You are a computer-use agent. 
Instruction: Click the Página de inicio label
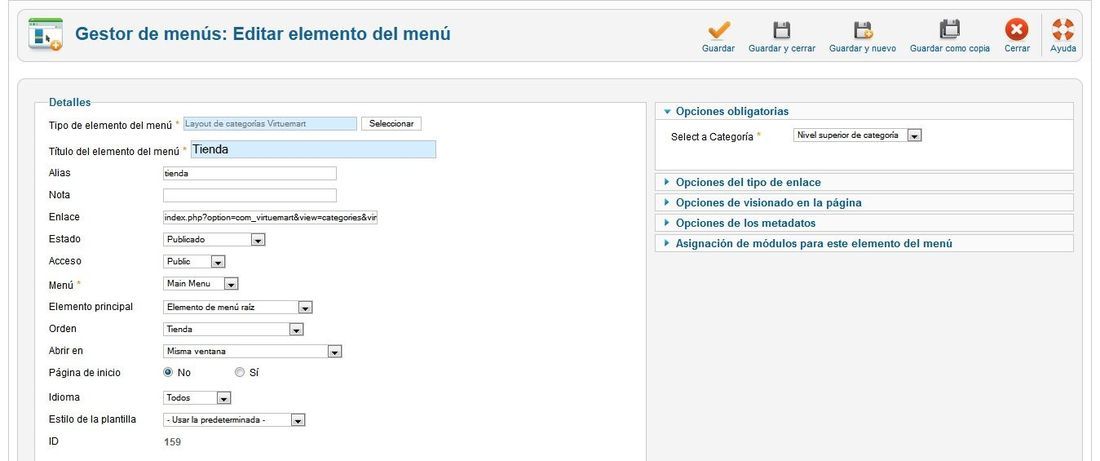[84, 373]
